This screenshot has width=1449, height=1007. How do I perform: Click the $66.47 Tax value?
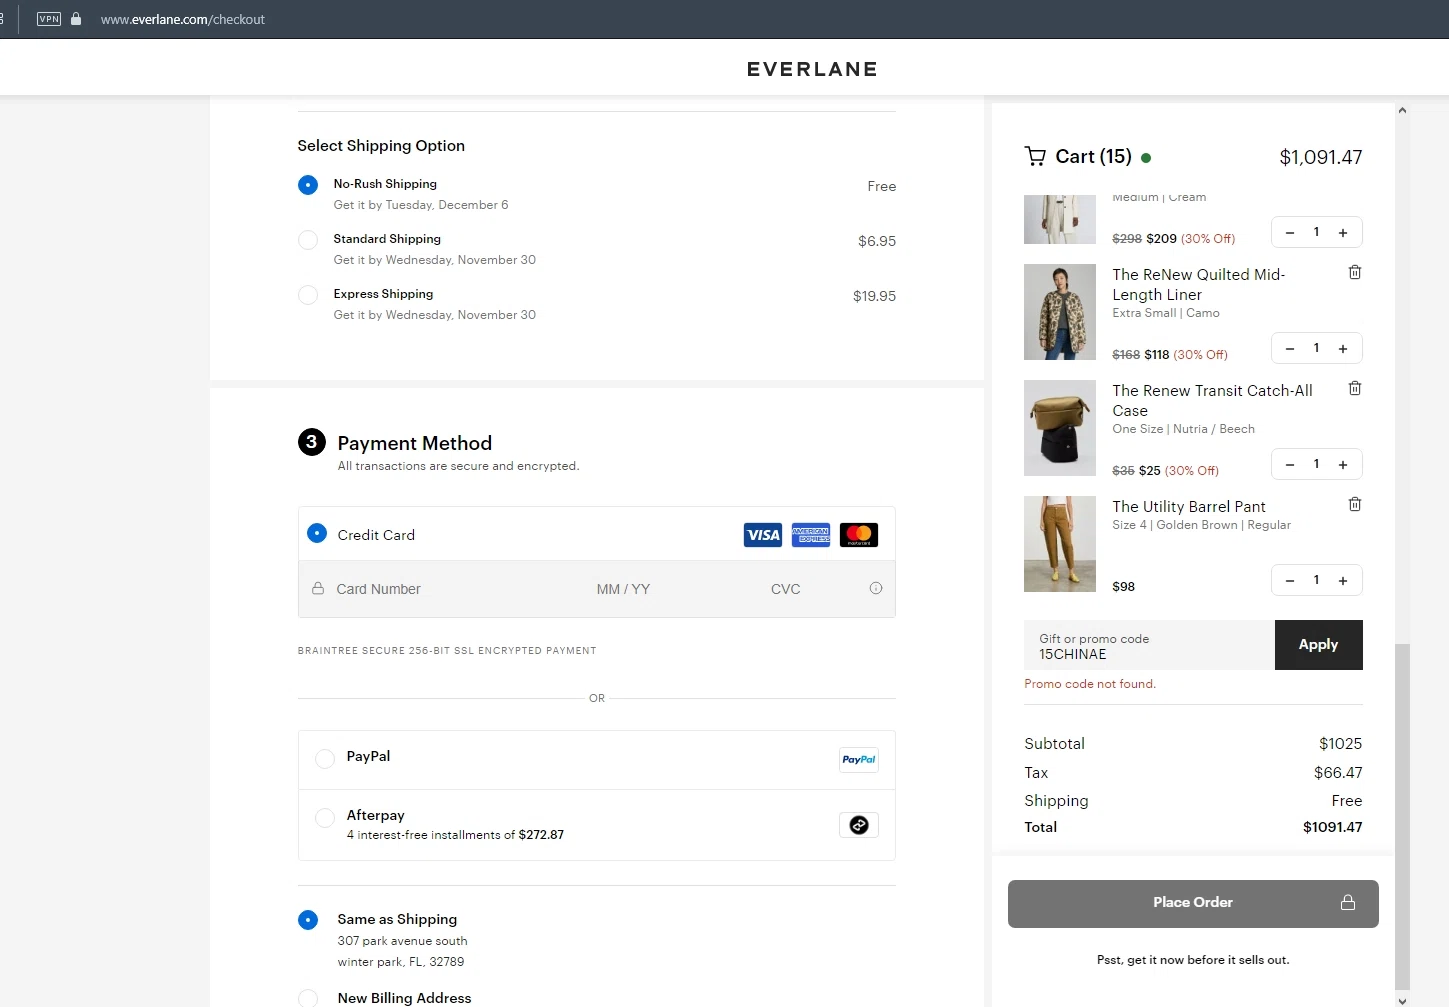[x=1338, y=772]
